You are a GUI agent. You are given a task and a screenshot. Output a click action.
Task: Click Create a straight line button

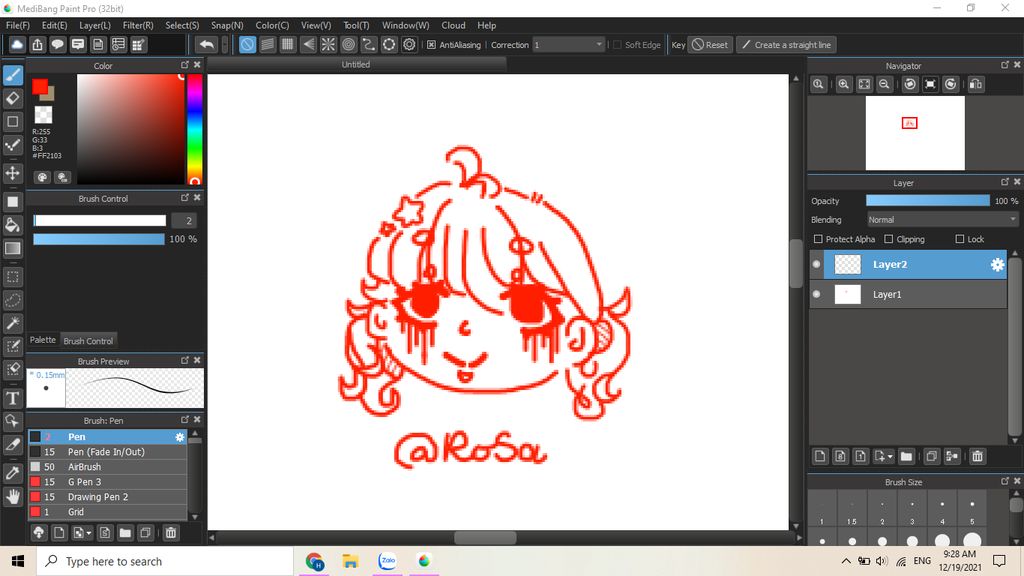point(788,45)
